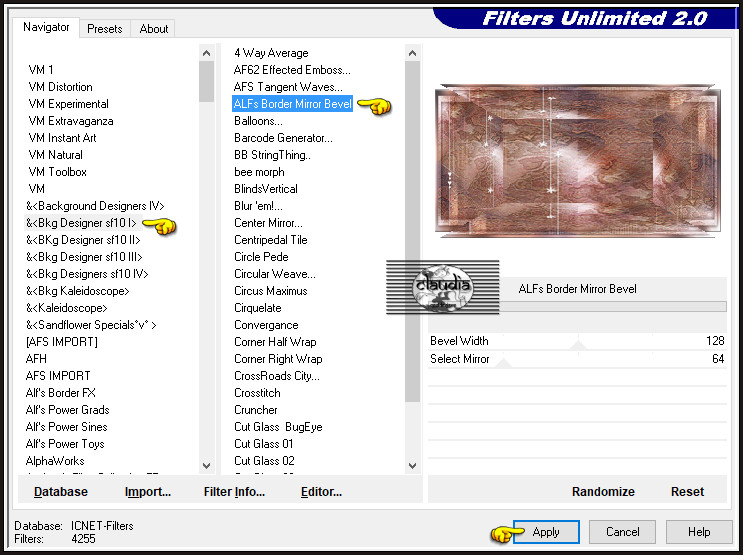Click category list scroll-down arrow
Viewport: 743px width, 555px height.
[x=207, y=465]
